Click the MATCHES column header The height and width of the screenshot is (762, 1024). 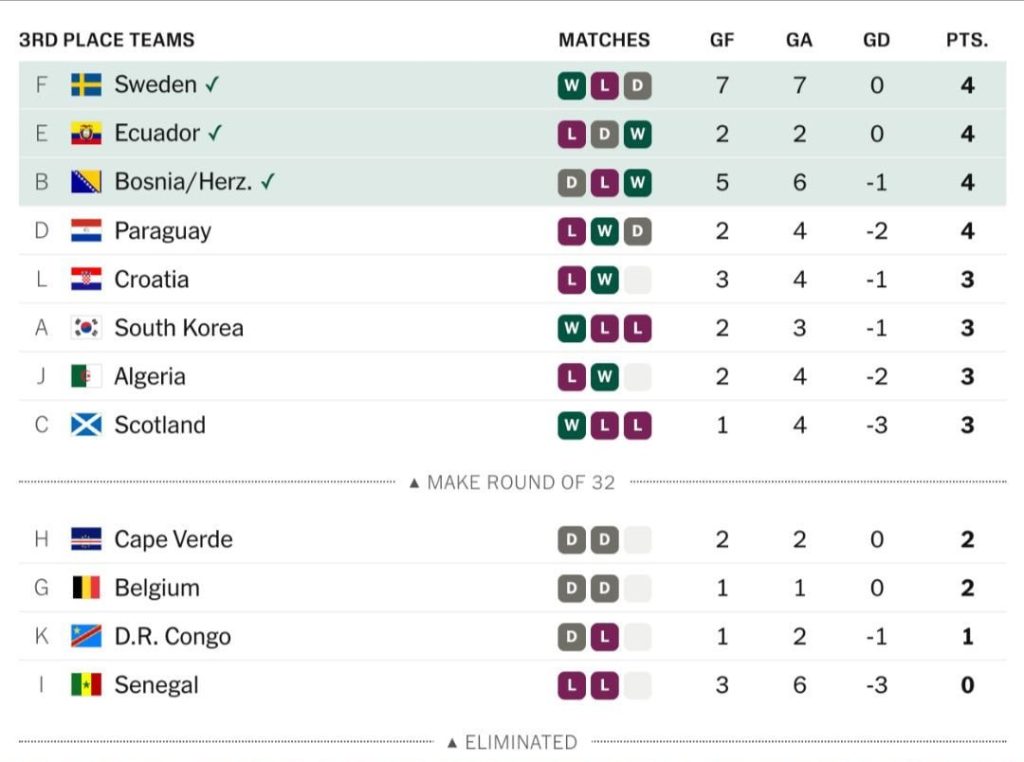pyautogui.click(x=604, y=40)
